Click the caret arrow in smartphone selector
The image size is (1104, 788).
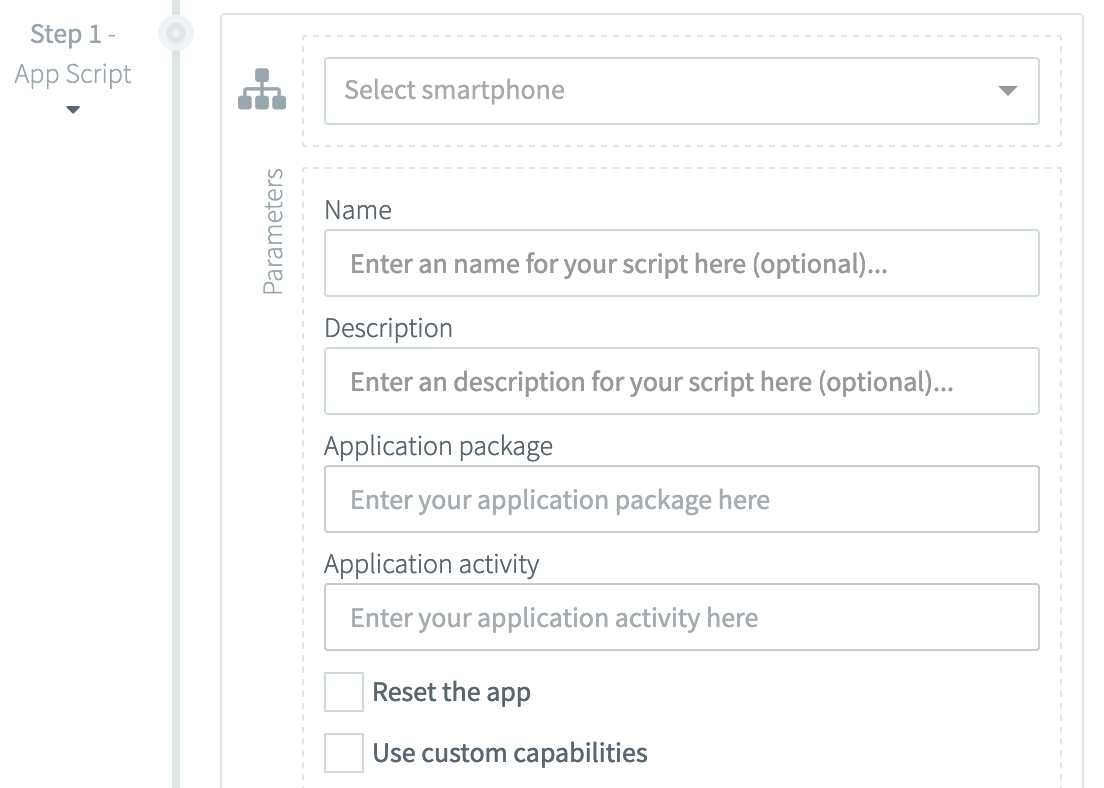tap(1007, 91)
